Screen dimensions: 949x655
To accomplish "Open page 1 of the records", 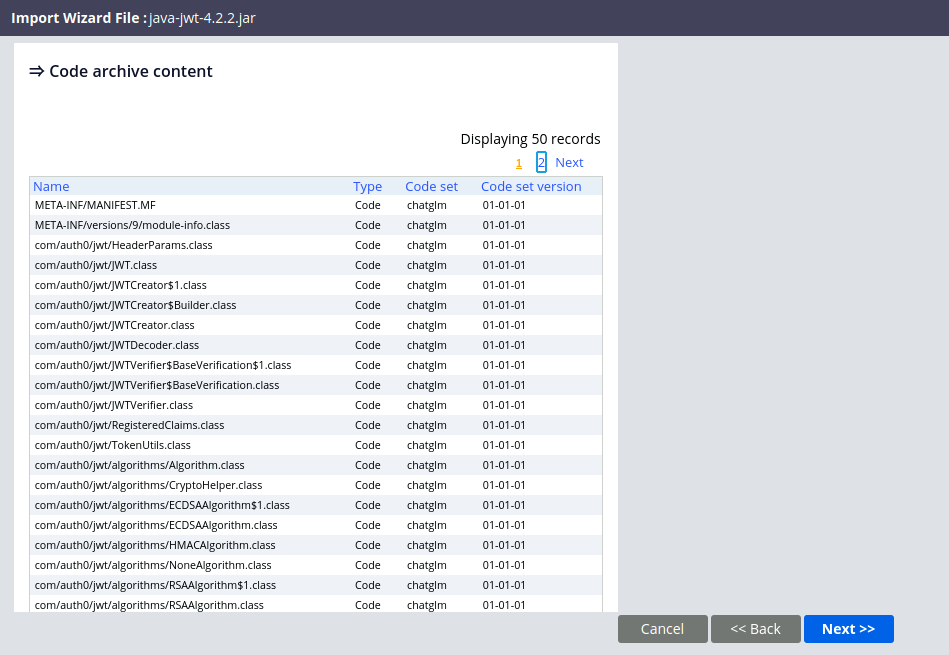I will coord(519,163).
